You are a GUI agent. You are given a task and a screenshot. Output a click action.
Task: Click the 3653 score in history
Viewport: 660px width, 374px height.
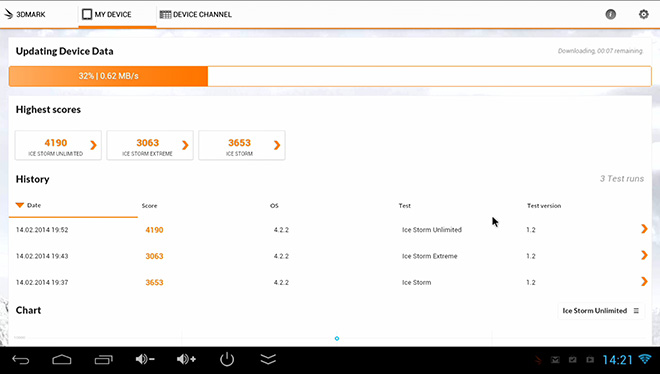click(154, 282)
